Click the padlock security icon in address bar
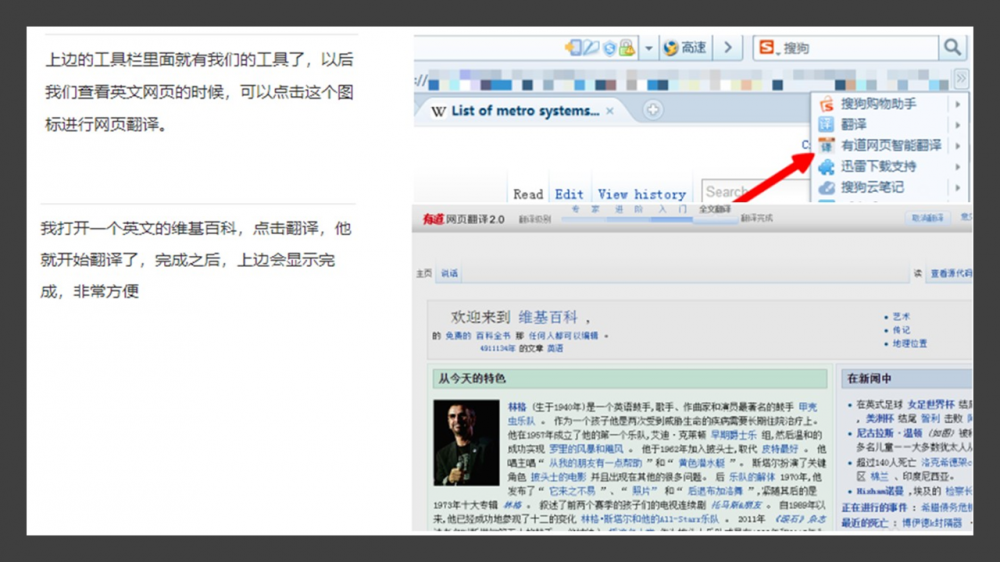 pos(626,48)
